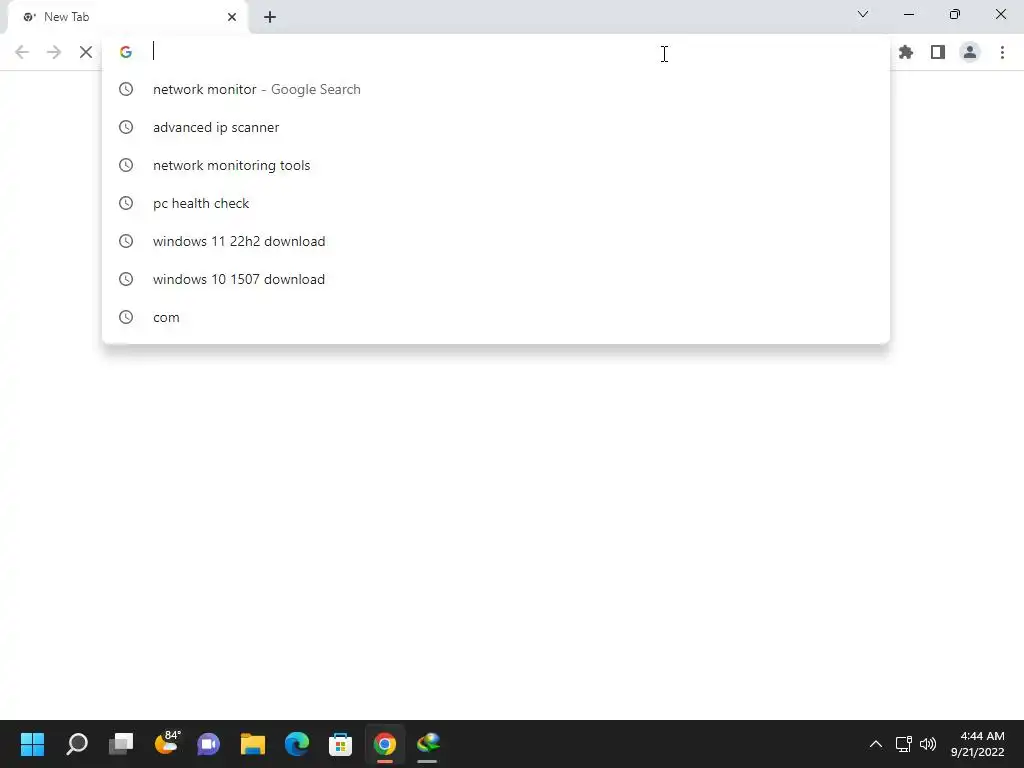Choose 'com' history suggestion
The image size is (1024, 768).
pos(496,317)
